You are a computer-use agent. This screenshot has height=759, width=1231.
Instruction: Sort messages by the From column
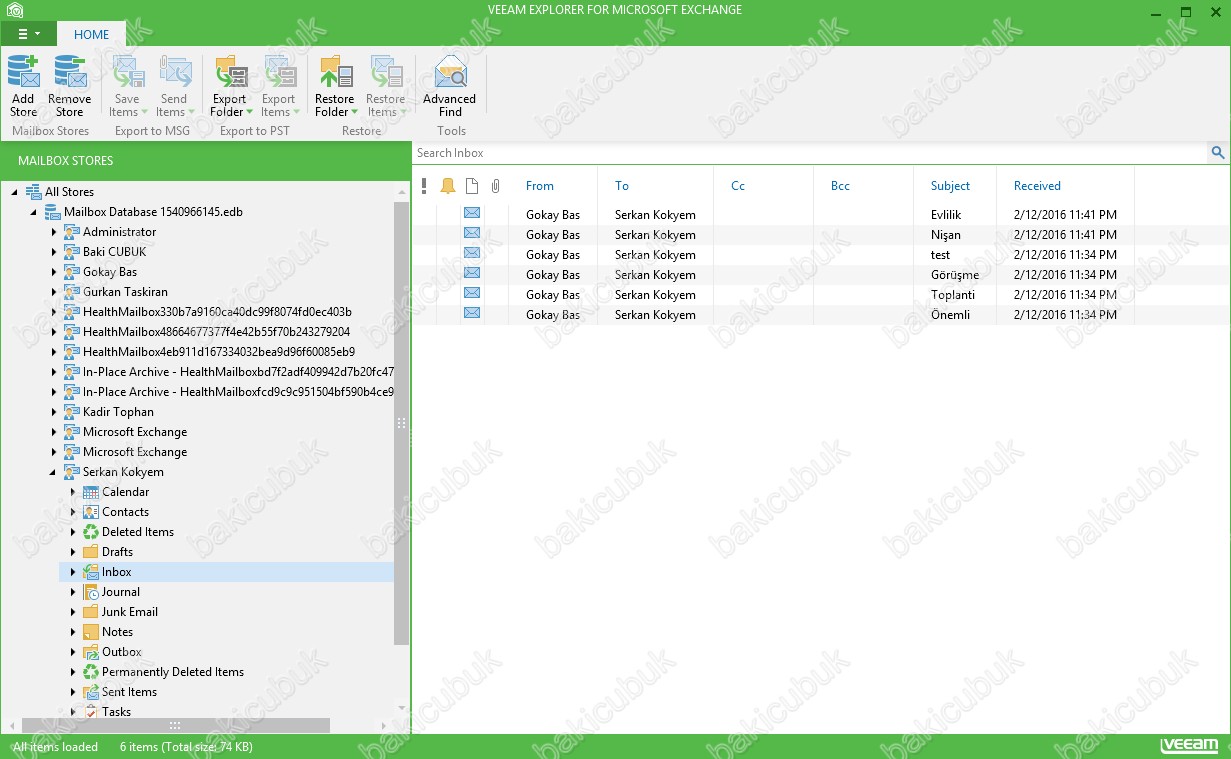click(540, 186)
